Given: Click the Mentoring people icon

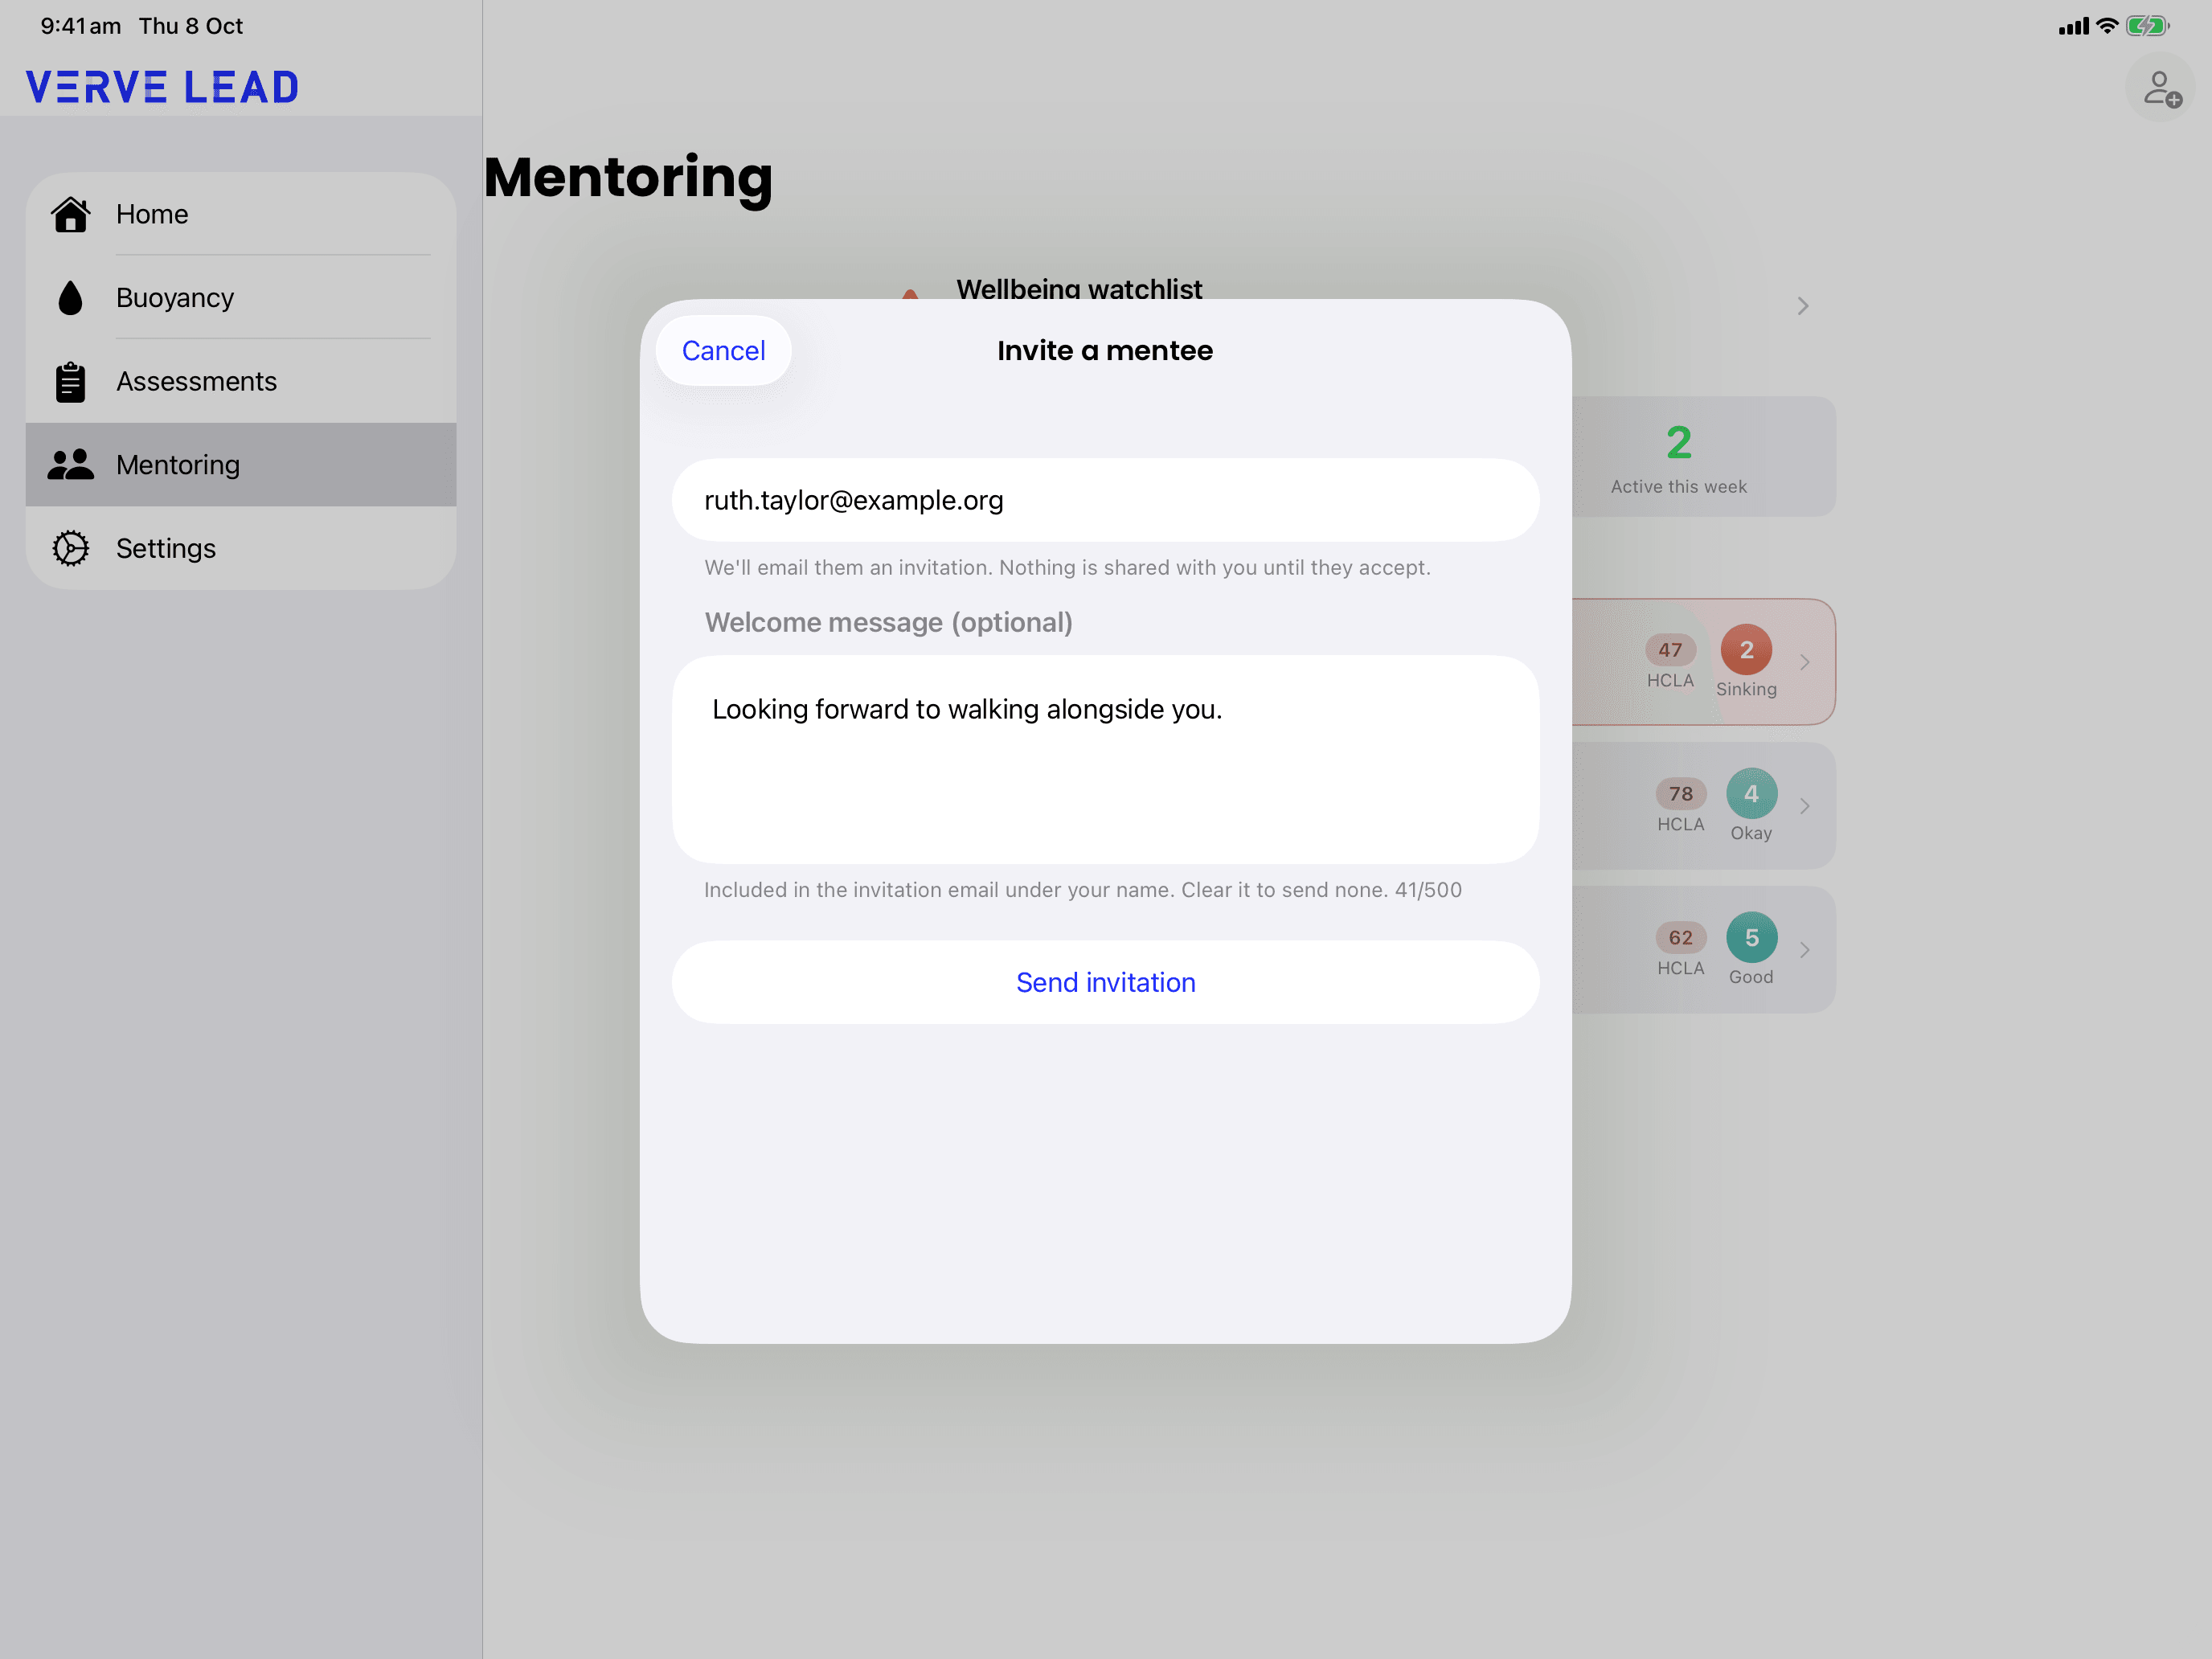Looking at the screenshot, I should [x=70, y=465].
